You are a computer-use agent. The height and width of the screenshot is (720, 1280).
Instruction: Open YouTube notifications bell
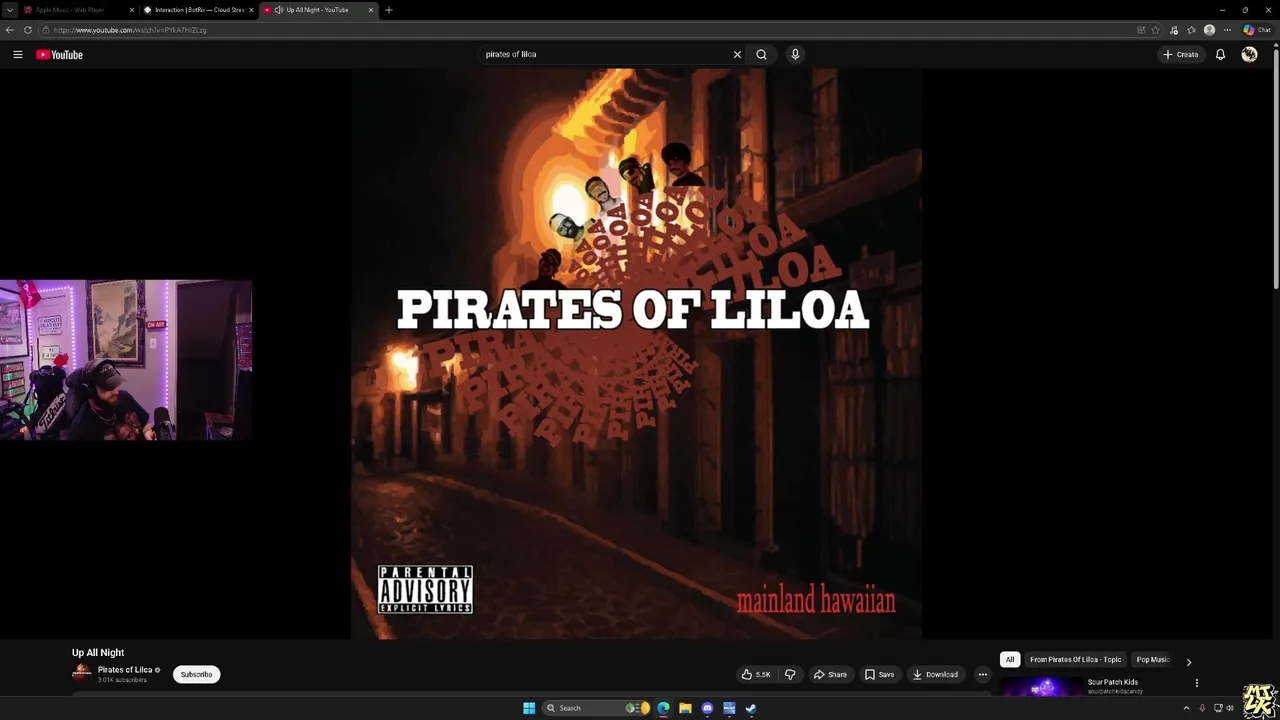pyautogui.click(x=1220, y=55)
